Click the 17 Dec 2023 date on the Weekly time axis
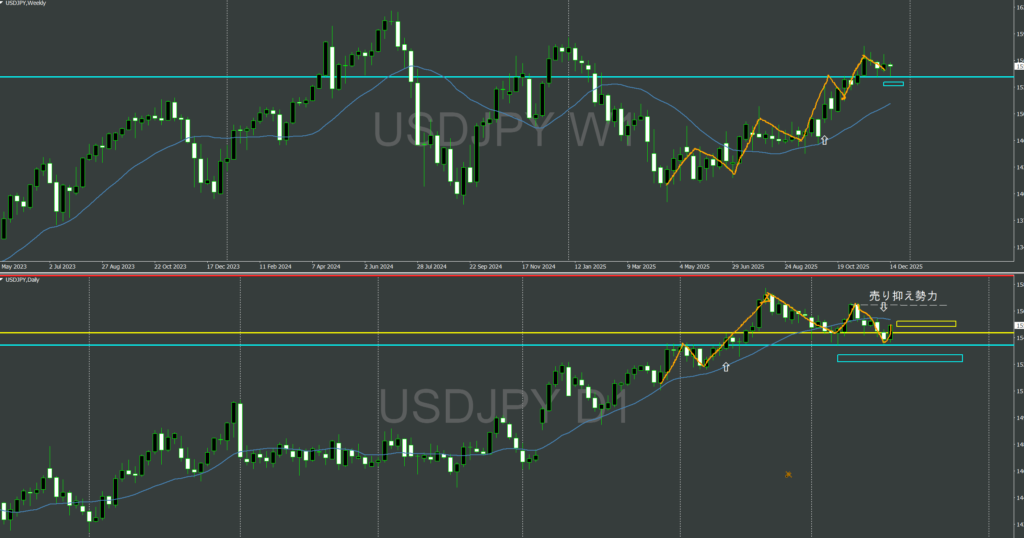Screen dimensions: 1024x538 pyautogui.click(x=224, y=267)
